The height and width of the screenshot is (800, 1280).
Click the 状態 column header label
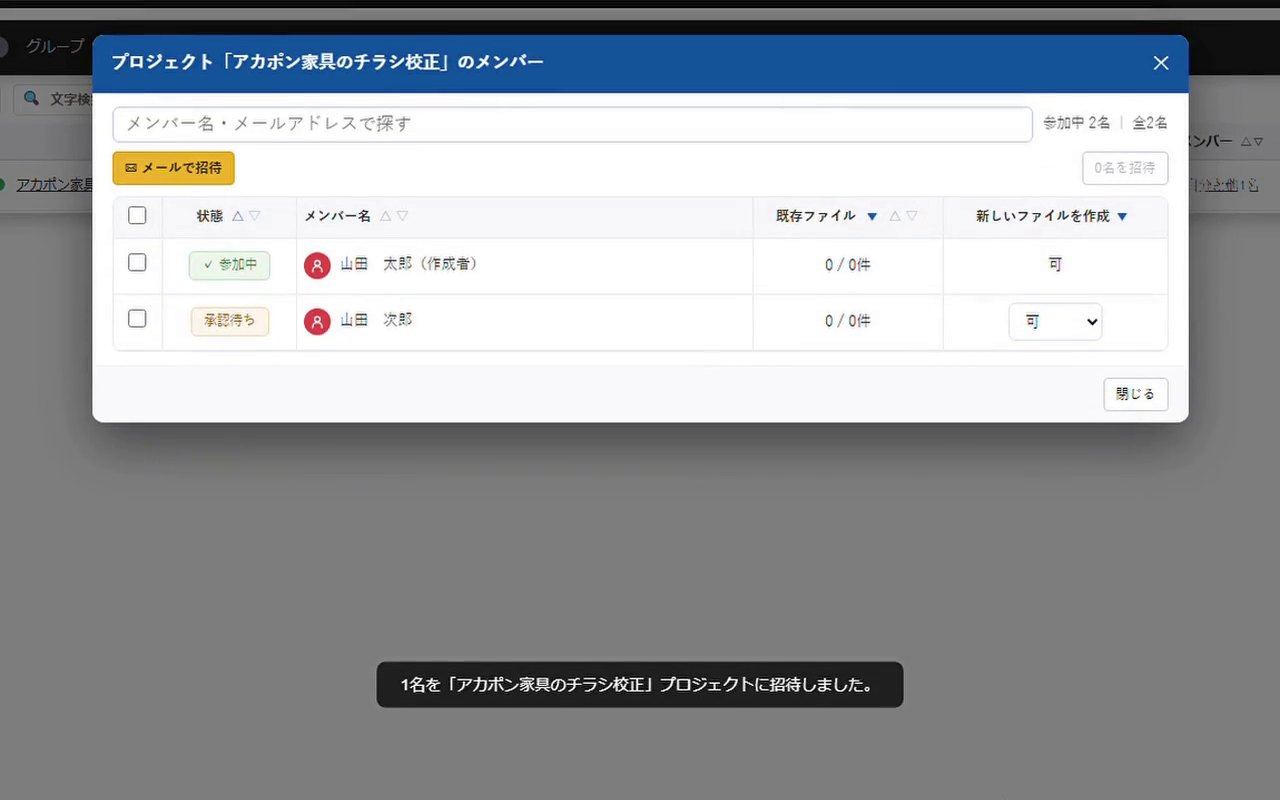[210, 216]
